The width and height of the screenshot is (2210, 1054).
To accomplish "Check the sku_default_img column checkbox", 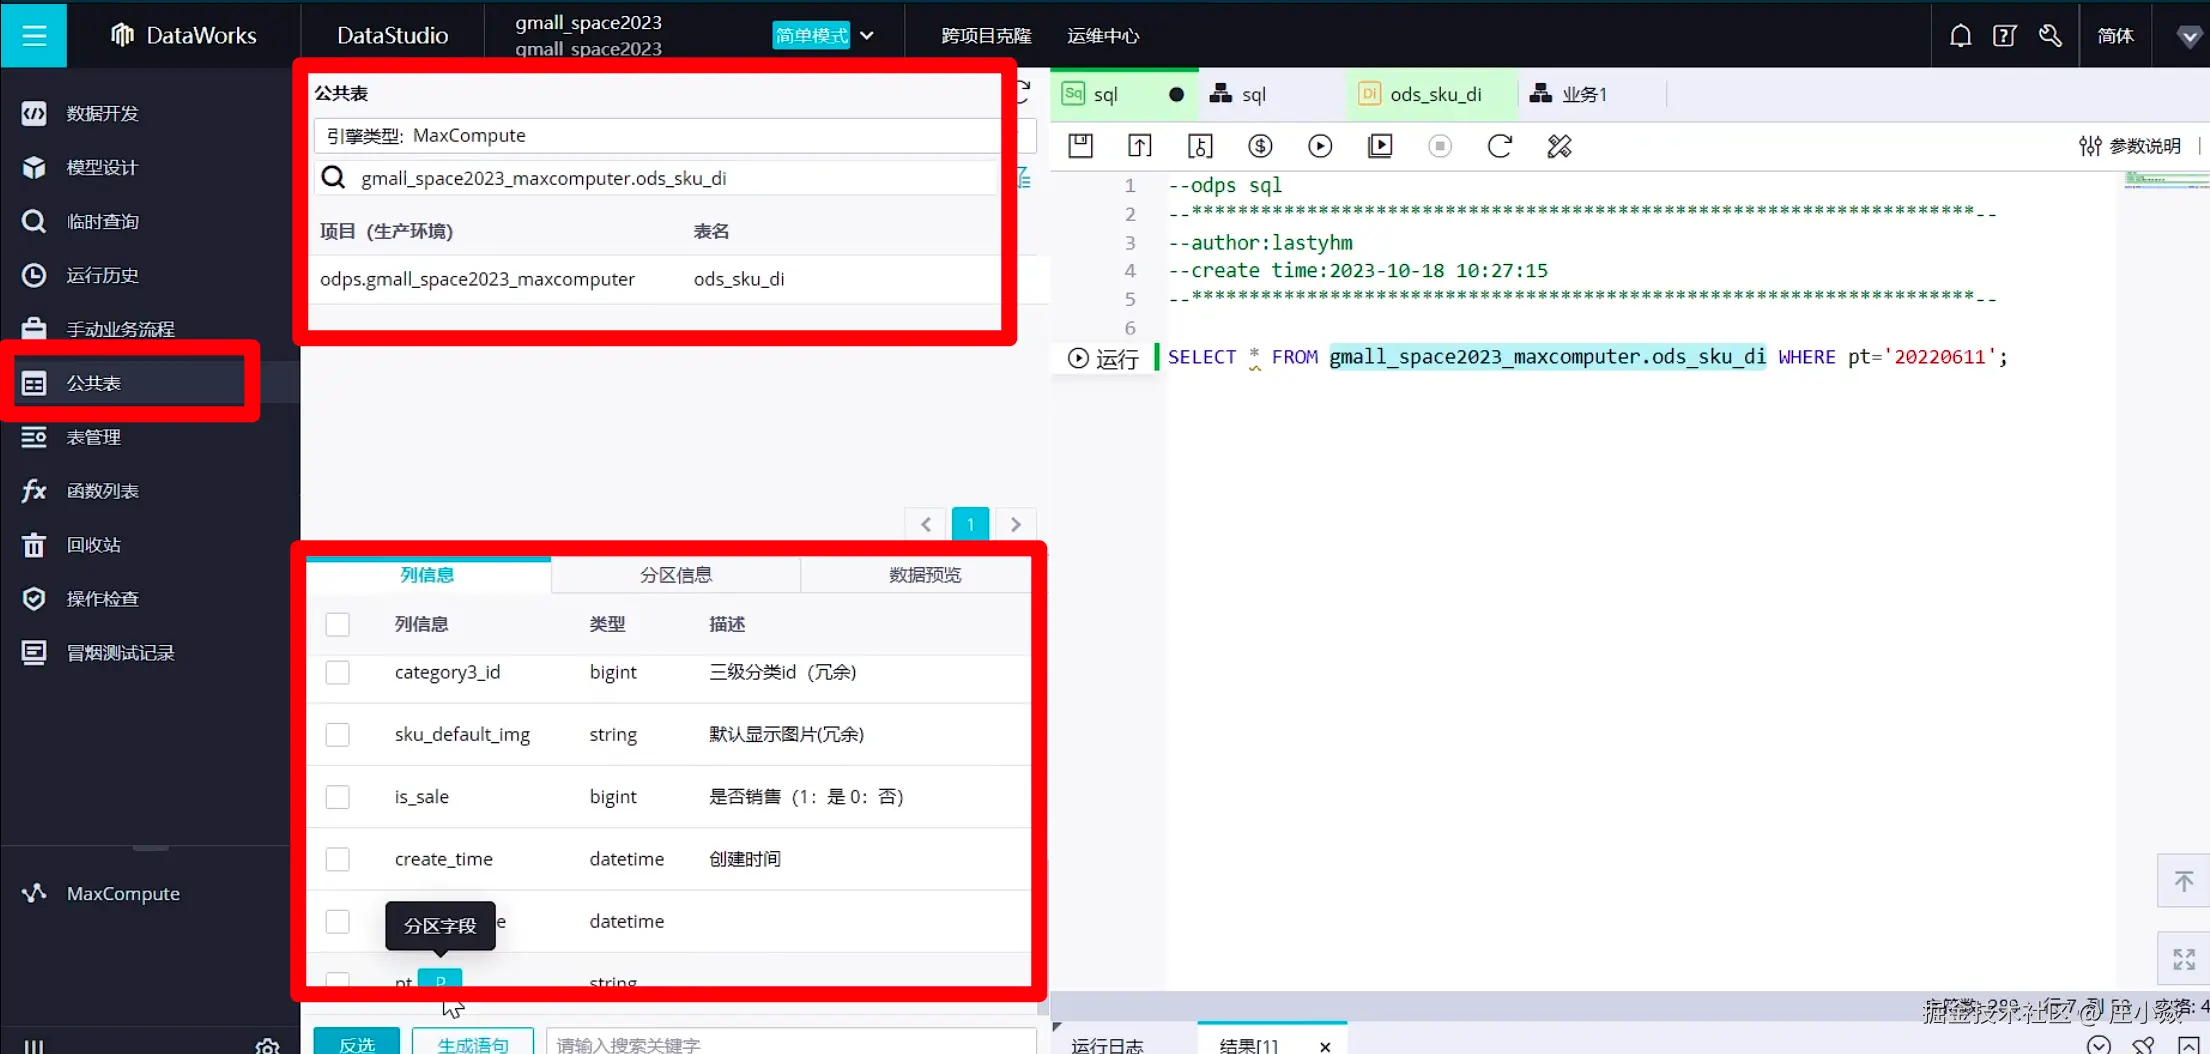I will (x=338, y=734).
